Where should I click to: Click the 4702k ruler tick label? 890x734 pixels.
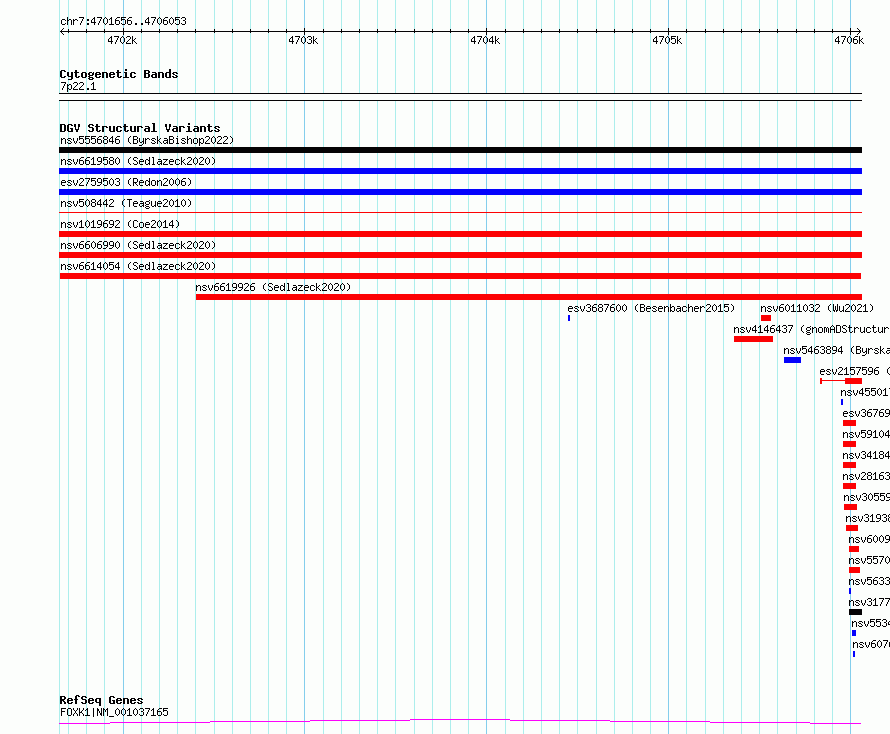coord(122,40)
